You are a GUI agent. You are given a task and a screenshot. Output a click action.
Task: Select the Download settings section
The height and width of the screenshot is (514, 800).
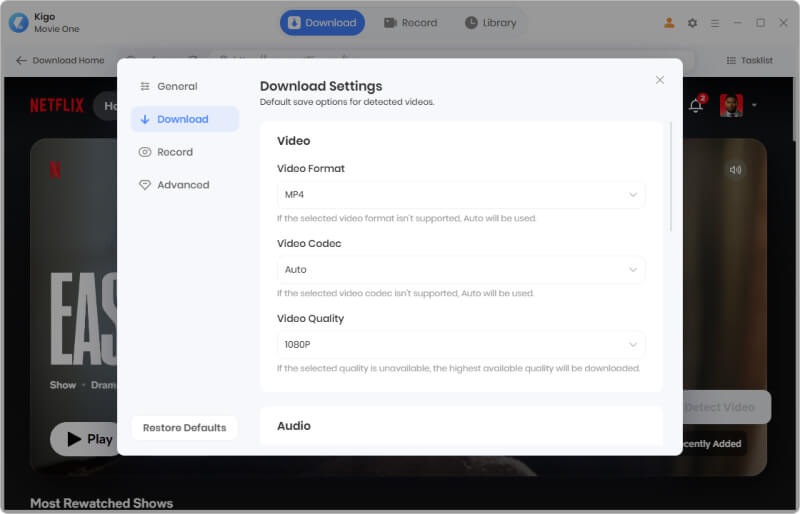(184, 119)
